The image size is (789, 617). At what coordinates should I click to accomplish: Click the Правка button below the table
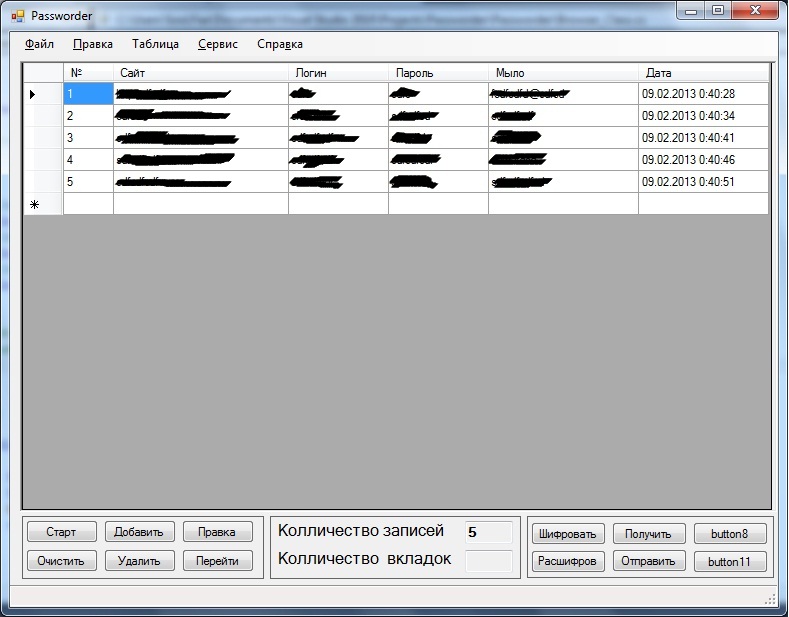217,532
